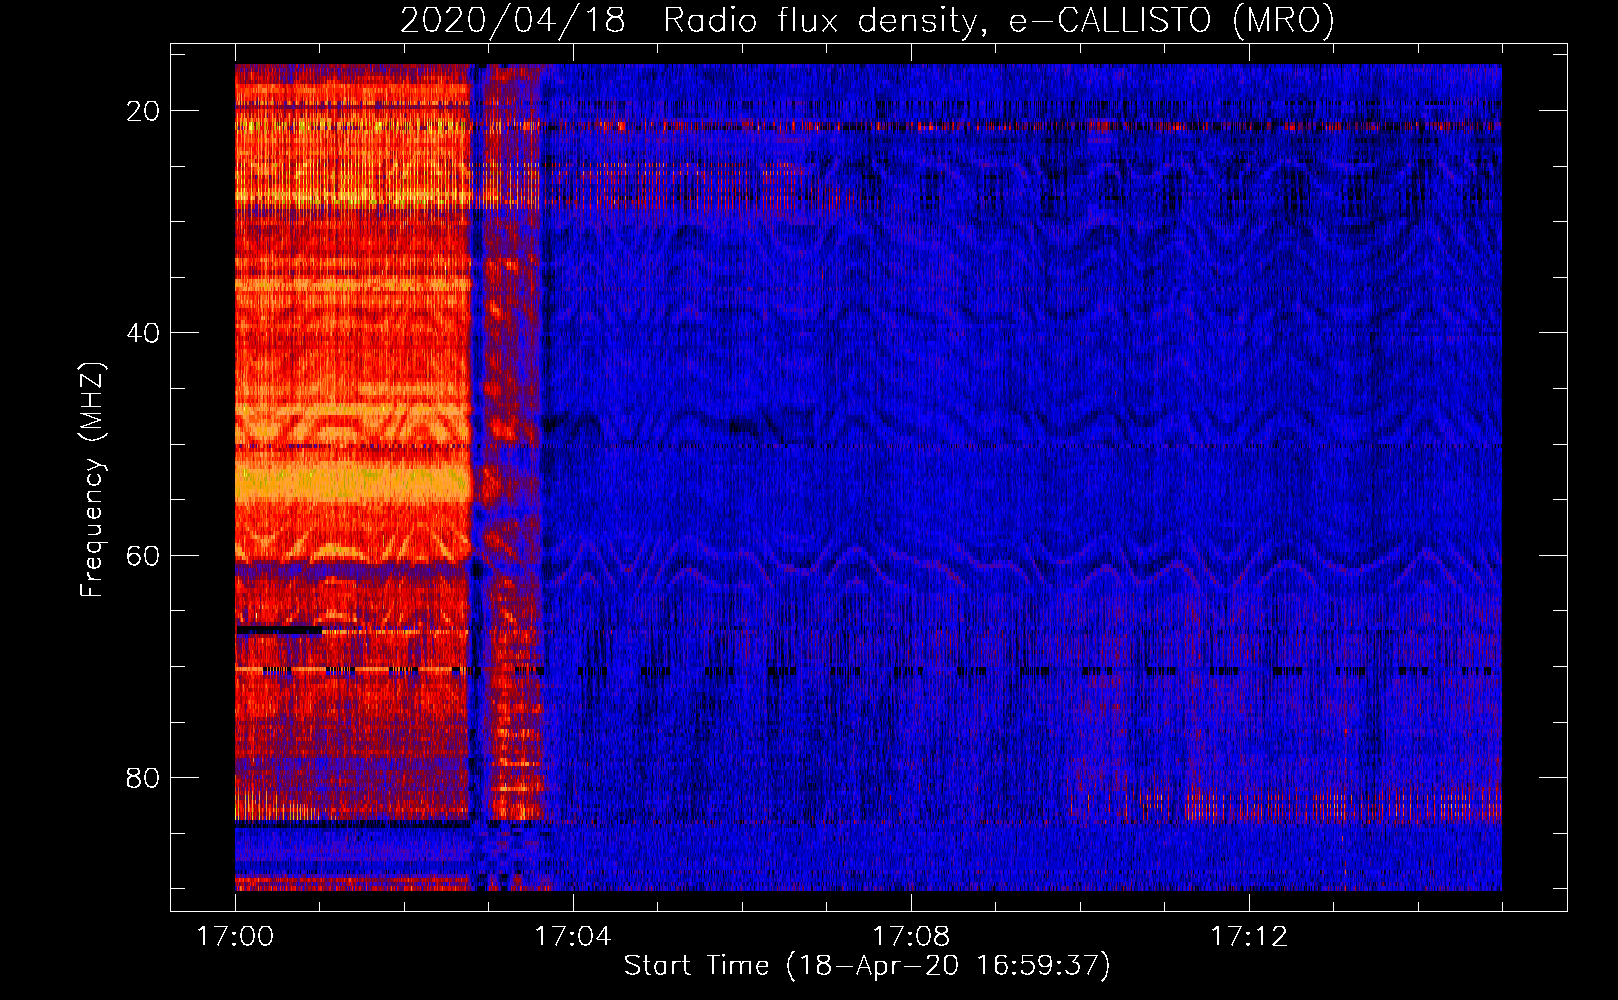Click the plot title text '2020/04/18 Radio flux density, e-CALLISTO (MRO)'
Viewport: 1618px width, 1000px height.
pyautogui.click(x=867, y=20)
